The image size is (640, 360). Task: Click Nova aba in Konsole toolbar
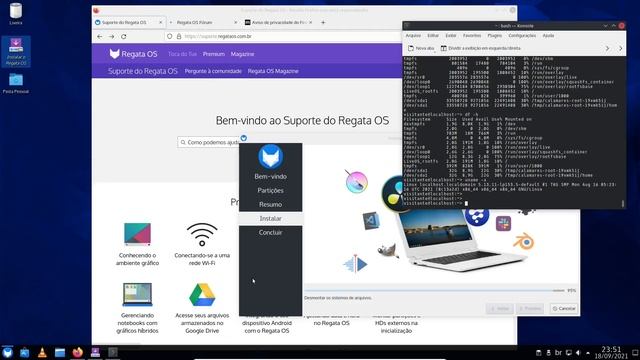point(421,48)
